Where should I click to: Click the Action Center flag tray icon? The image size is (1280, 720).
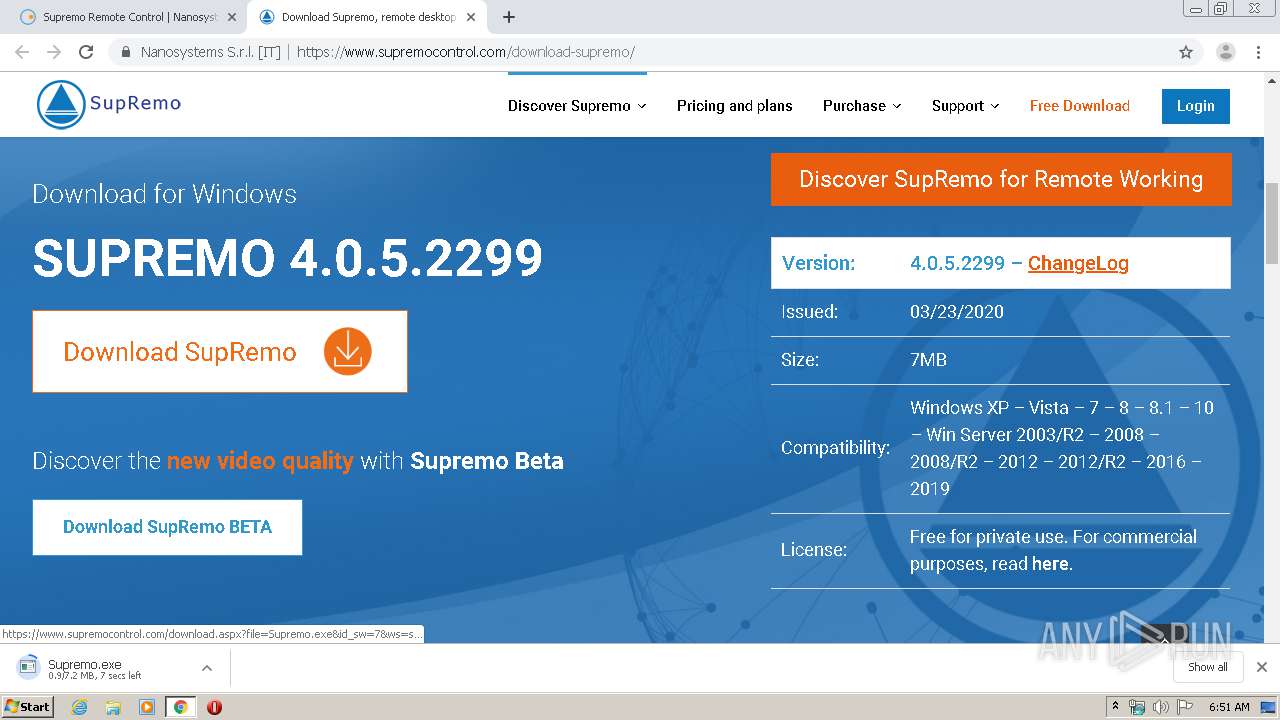click(x=1185, y=707)
